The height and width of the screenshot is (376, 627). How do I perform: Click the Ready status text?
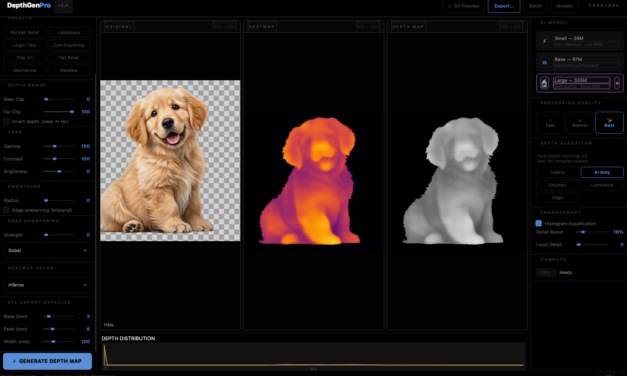565,272
